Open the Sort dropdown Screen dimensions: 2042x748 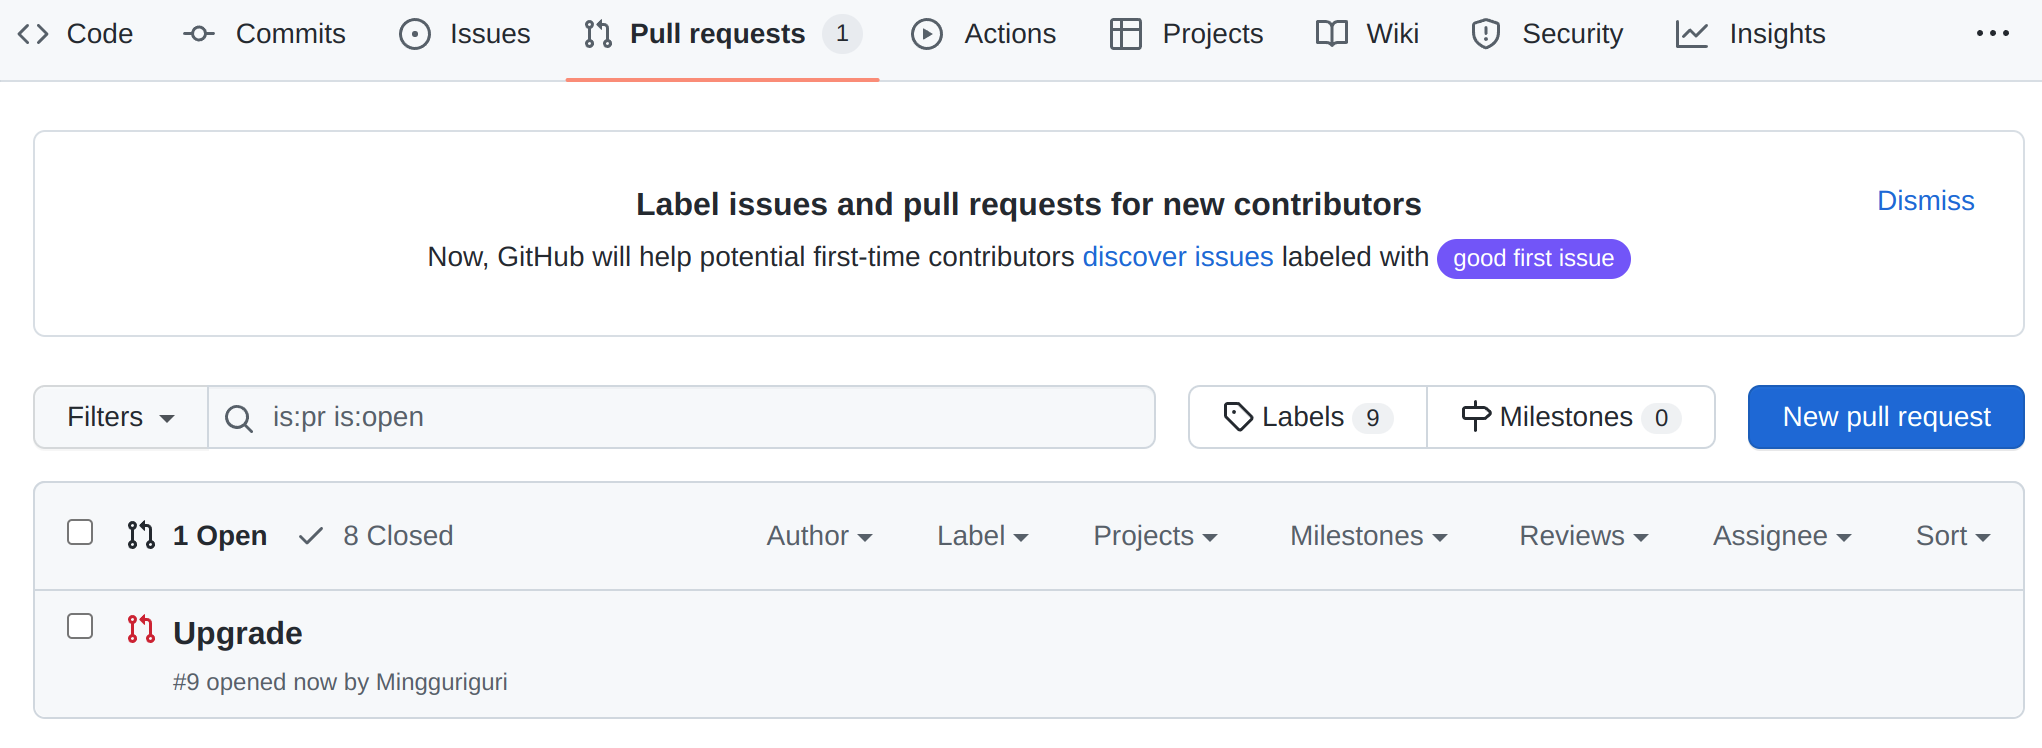click(1952, 536)
